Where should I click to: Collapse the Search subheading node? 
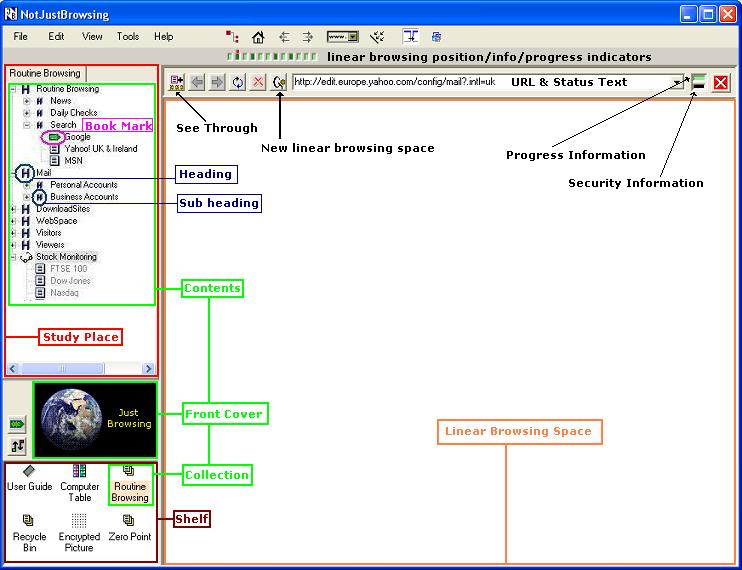pos(27,125)
